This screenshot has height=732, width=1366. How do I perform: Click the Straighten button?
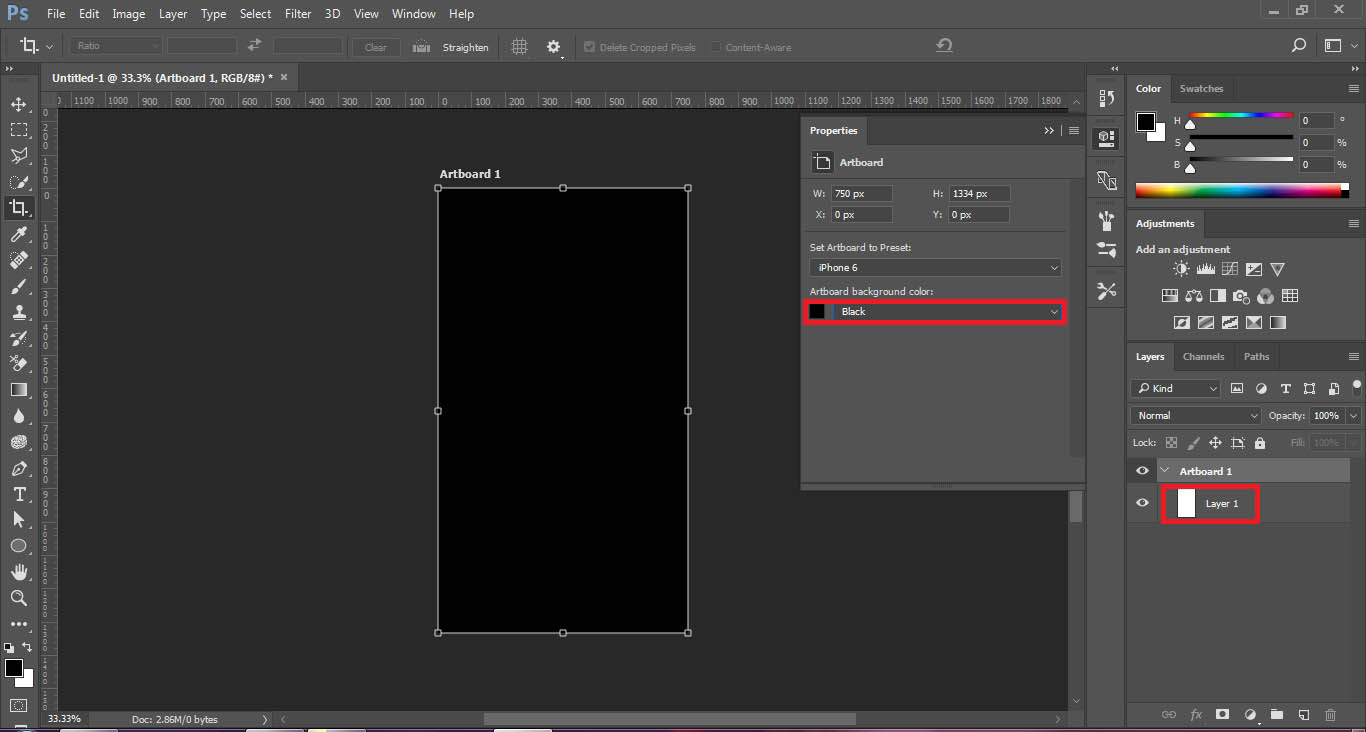pos(451,47)
